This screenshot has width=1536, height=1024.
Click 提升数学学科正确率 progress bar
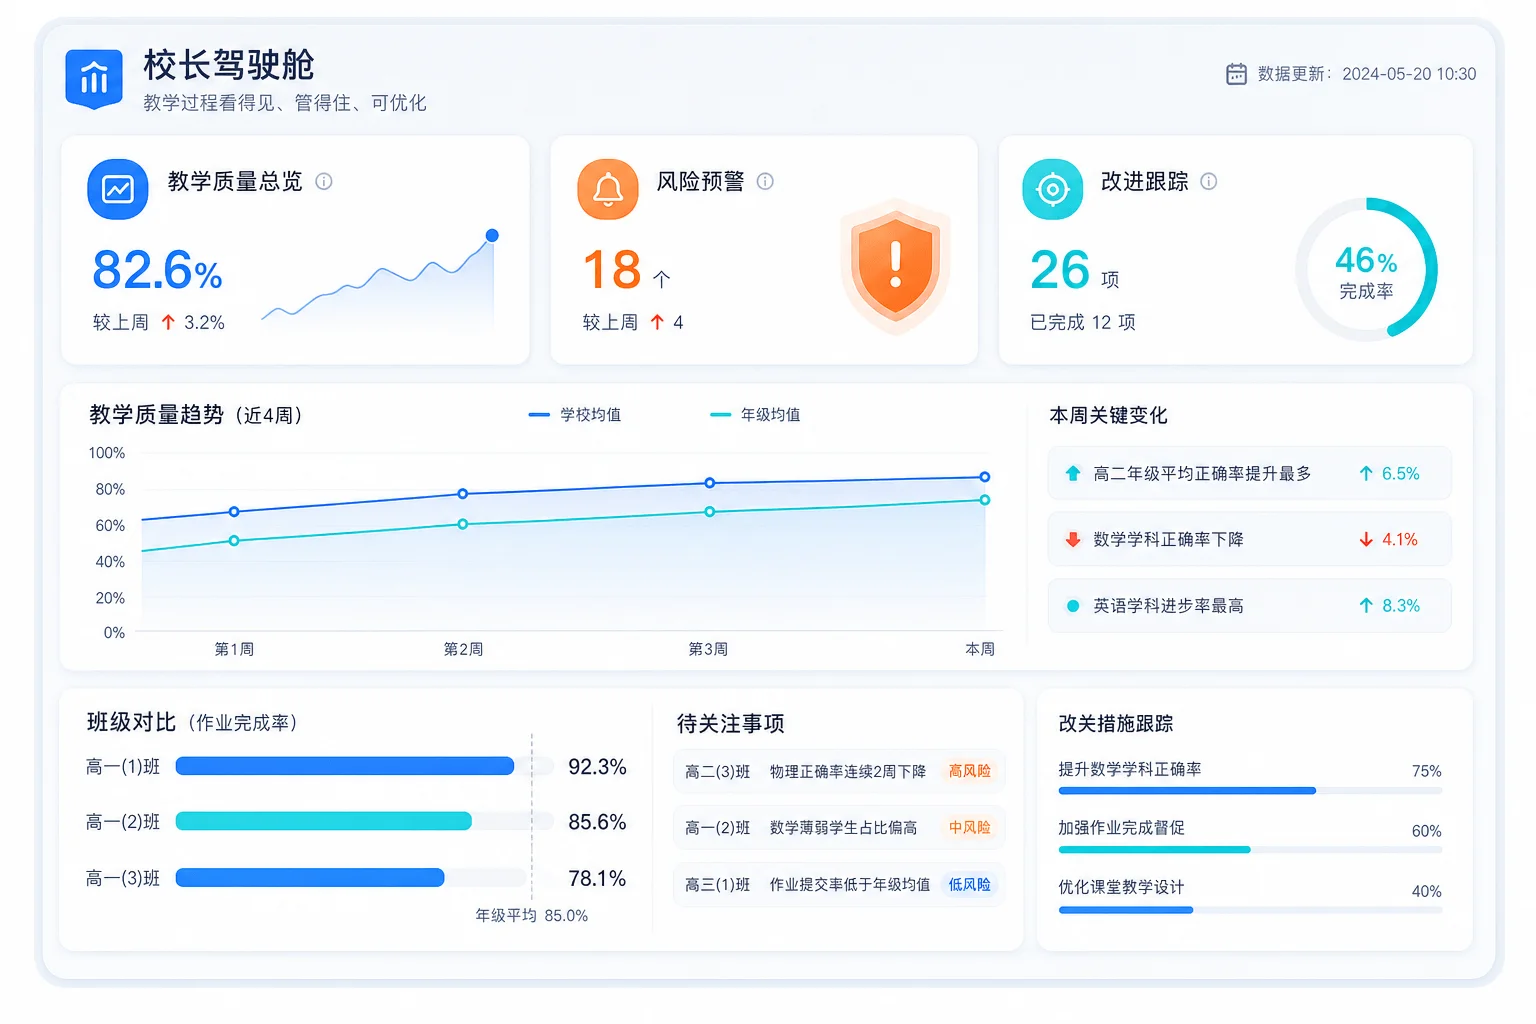tap(1250, 790)
